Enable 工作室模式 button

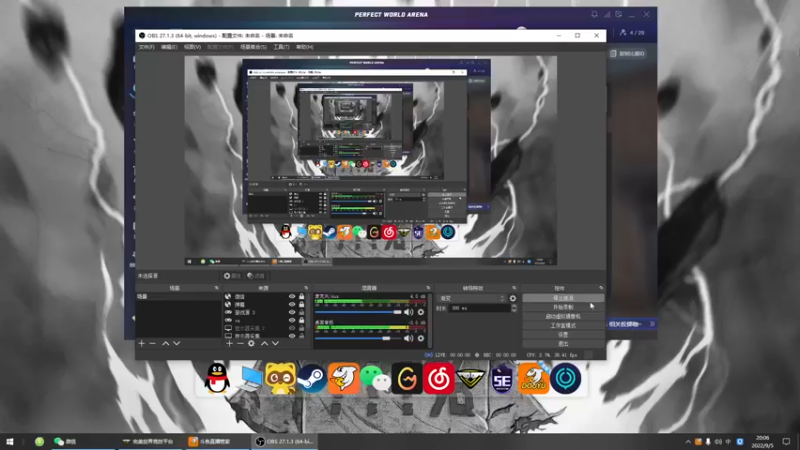563,326
